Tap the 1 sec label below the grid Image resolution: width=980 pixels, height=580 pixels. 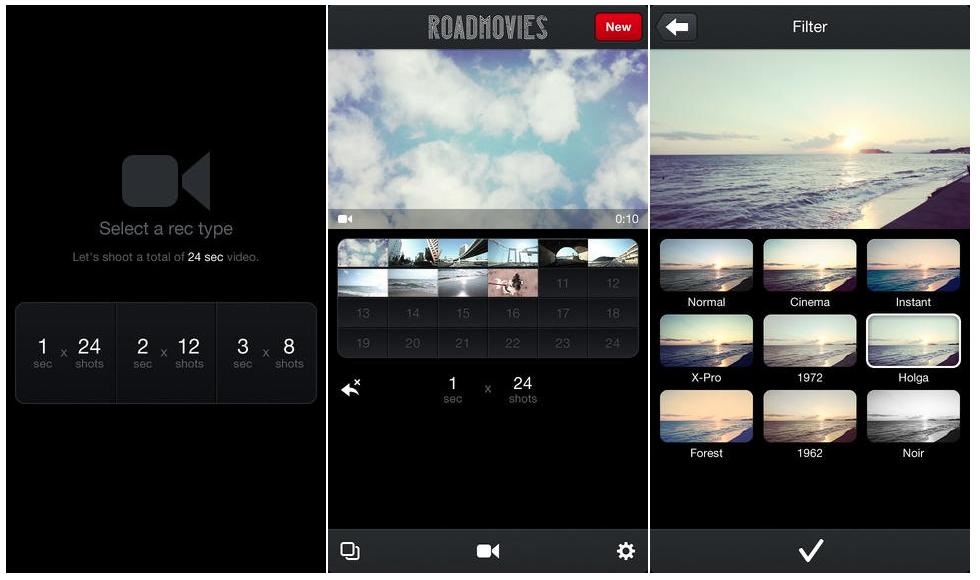click(452, 389)
